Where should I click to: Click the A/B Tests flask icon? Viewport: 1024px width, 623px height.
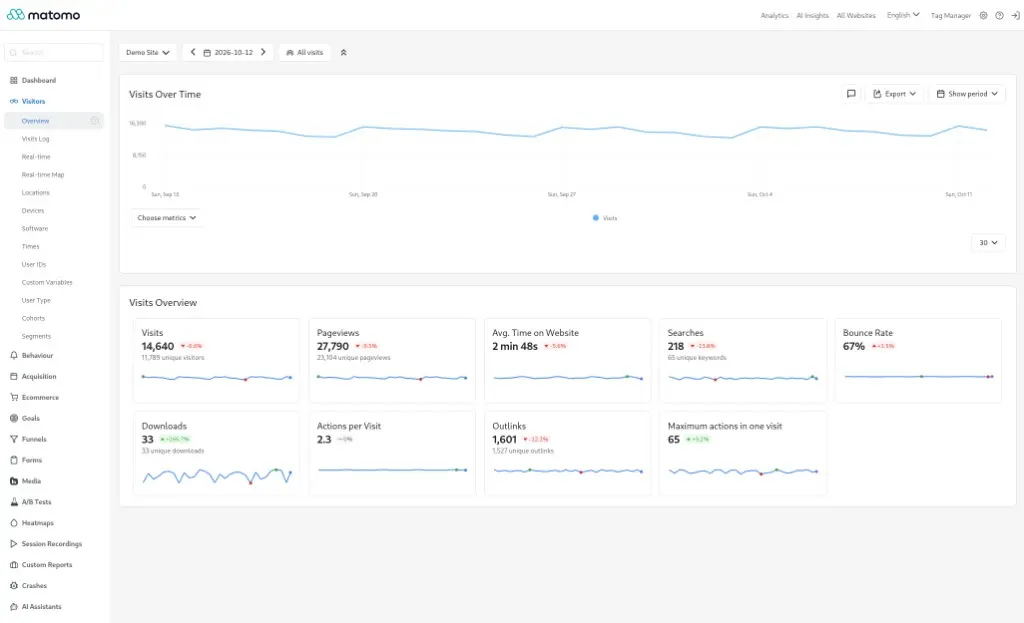click(x=14, y=502)
